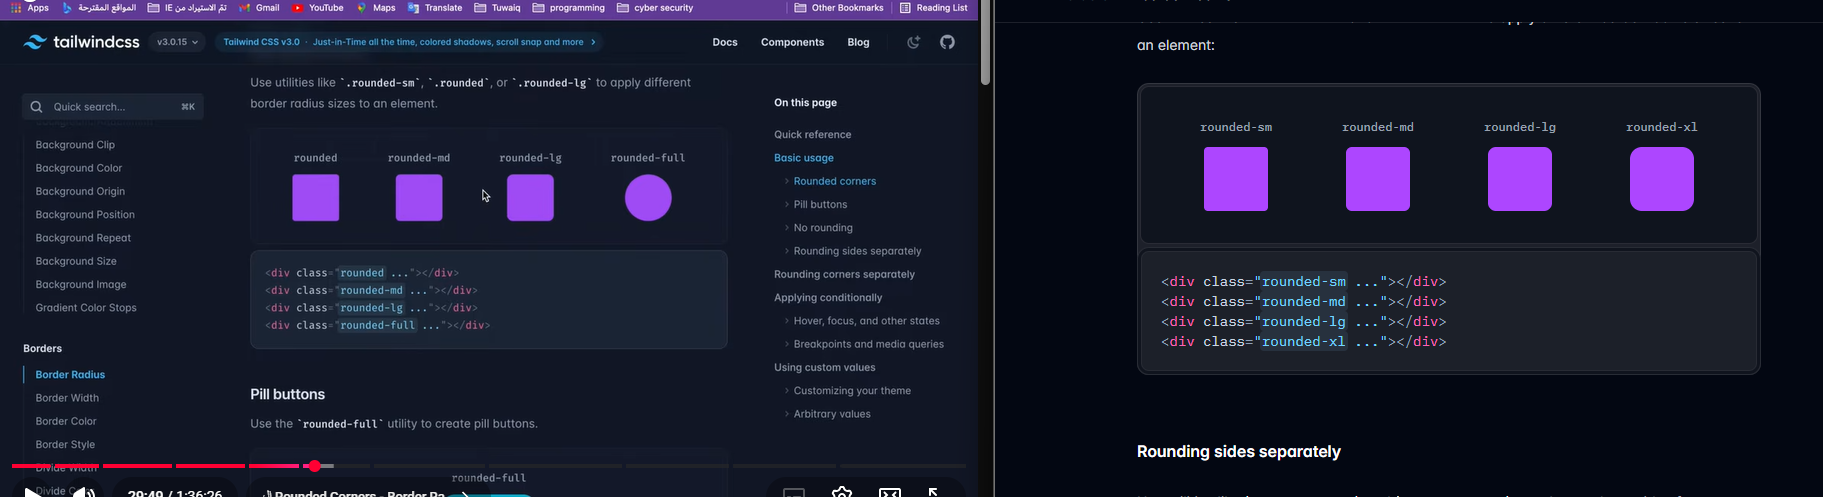Click the rounded-sm square in right window

point(1236,179)
